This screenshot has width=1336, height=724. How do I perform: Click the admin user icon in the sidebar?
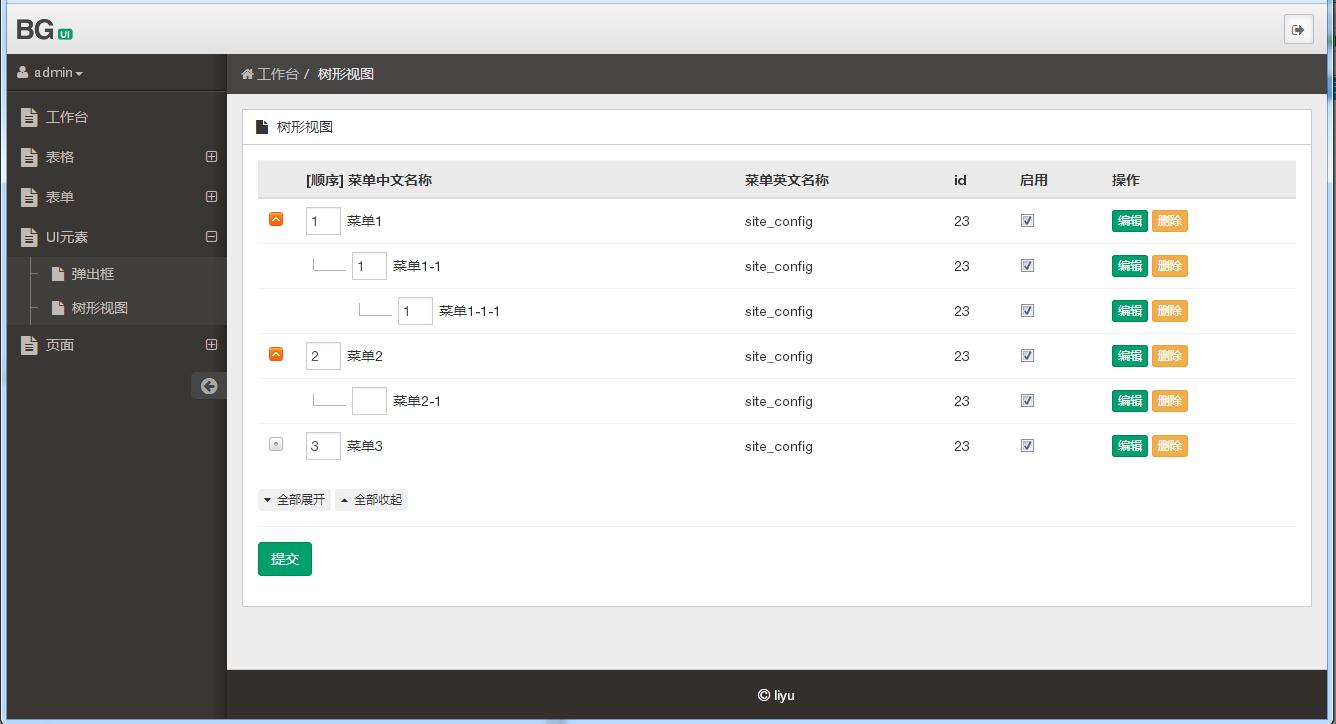[x=21, y=71]
